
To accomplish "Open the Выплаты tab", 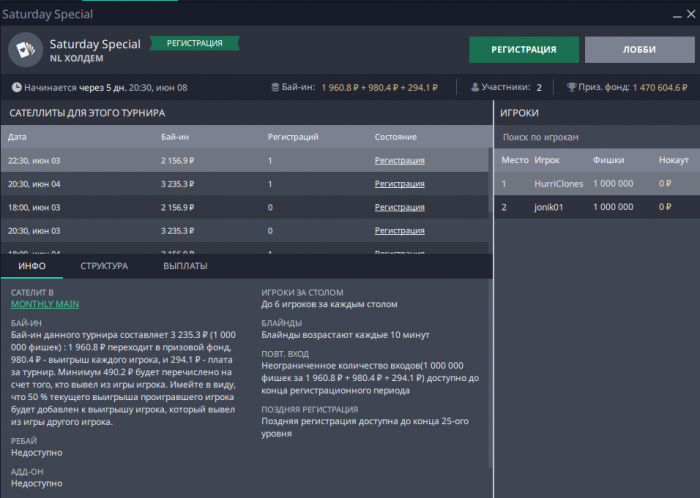I will coord(185,266).
